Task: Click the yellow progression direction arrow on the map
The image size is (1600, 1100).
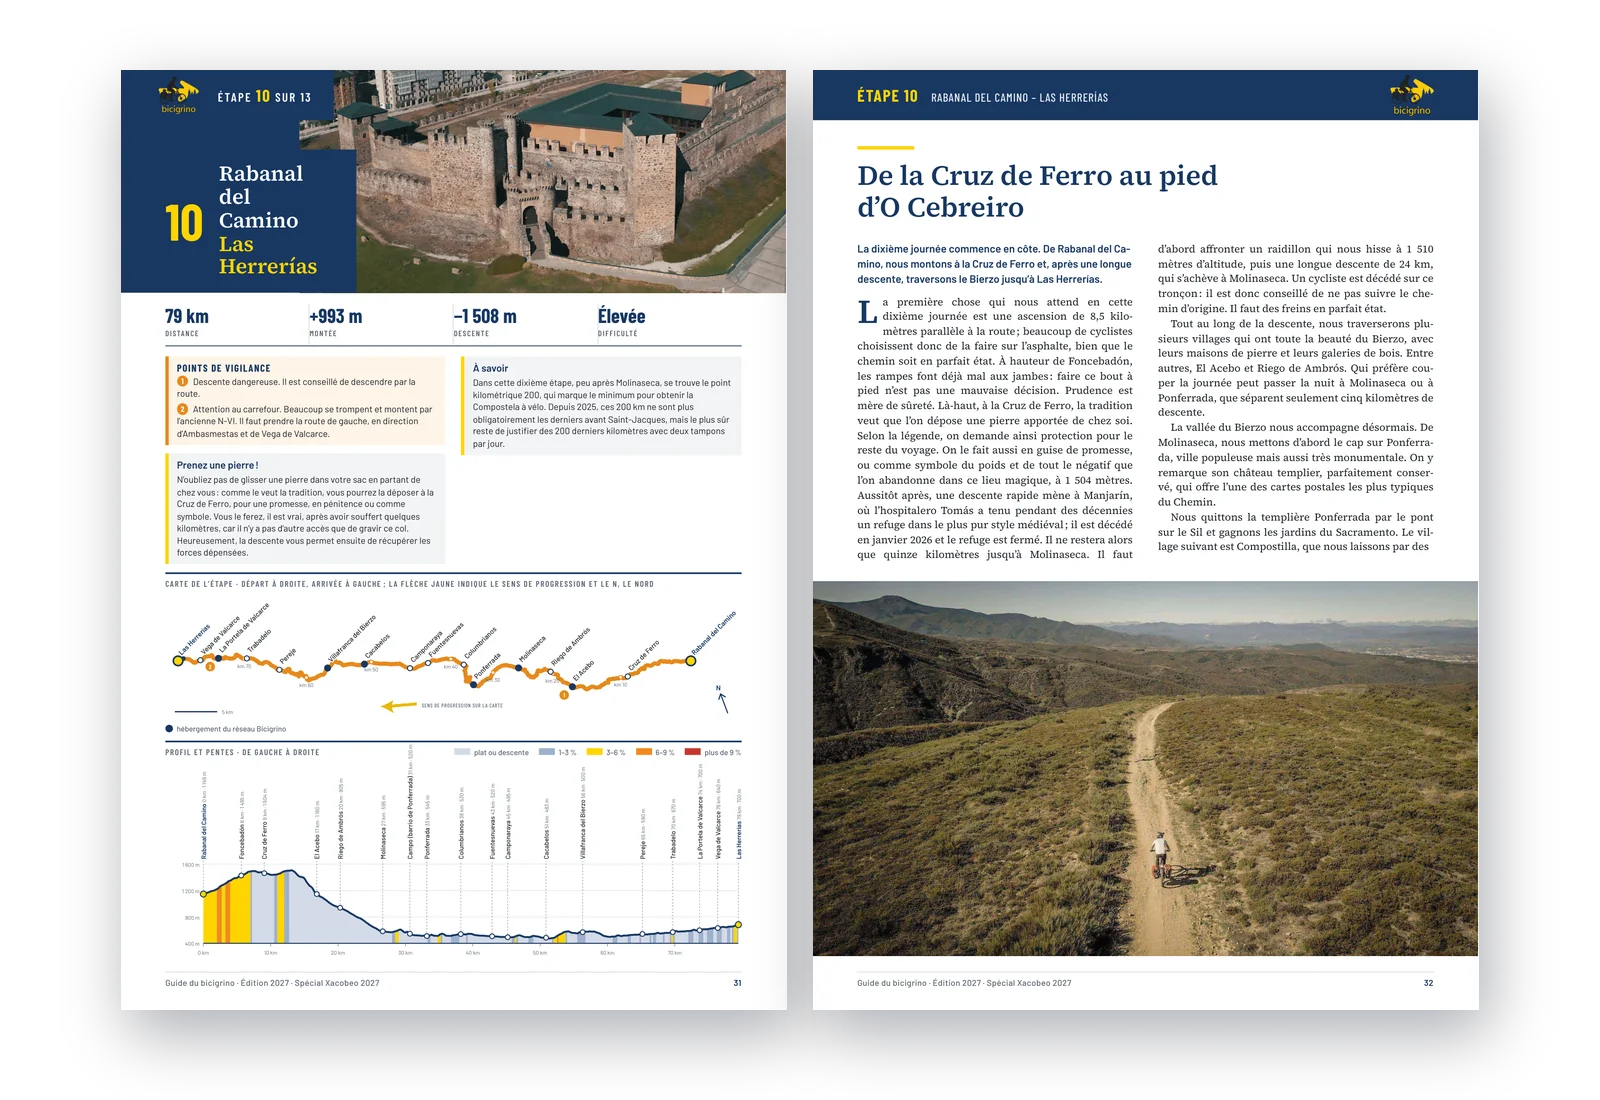Action: (399, 706)
